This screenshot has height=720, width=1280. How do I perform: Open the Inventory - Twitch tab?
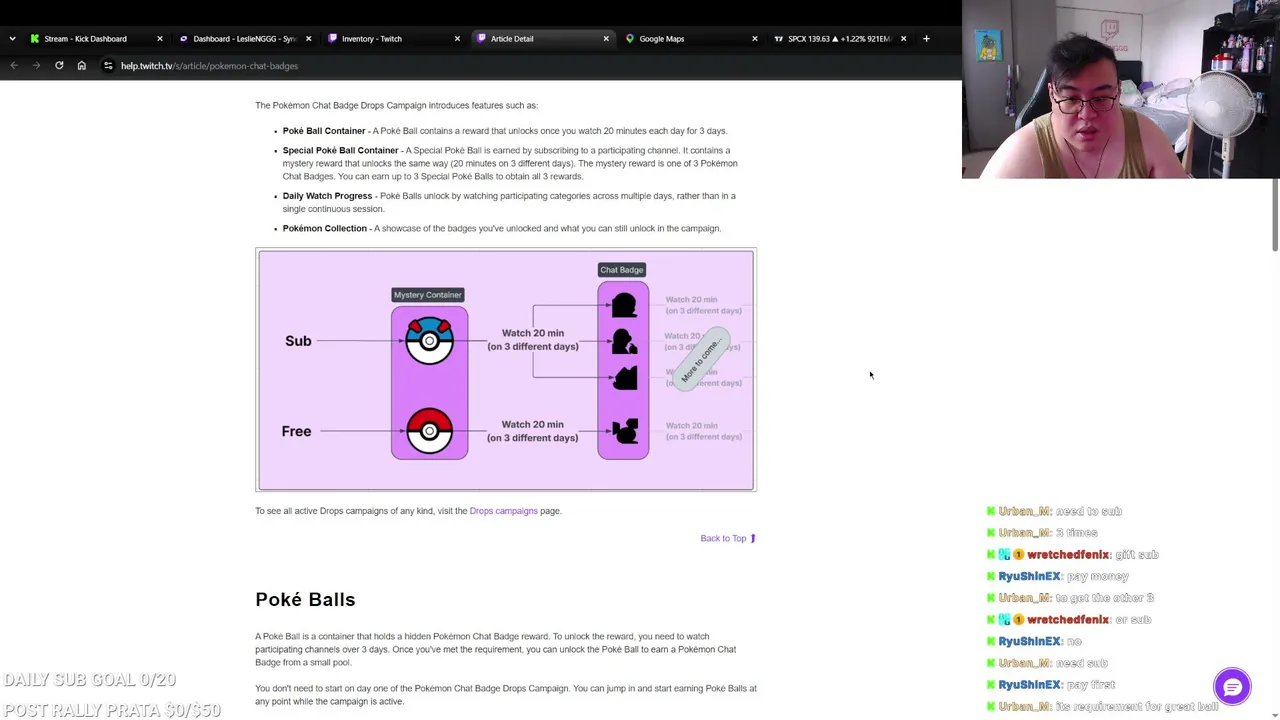click(x=392, y=39)
